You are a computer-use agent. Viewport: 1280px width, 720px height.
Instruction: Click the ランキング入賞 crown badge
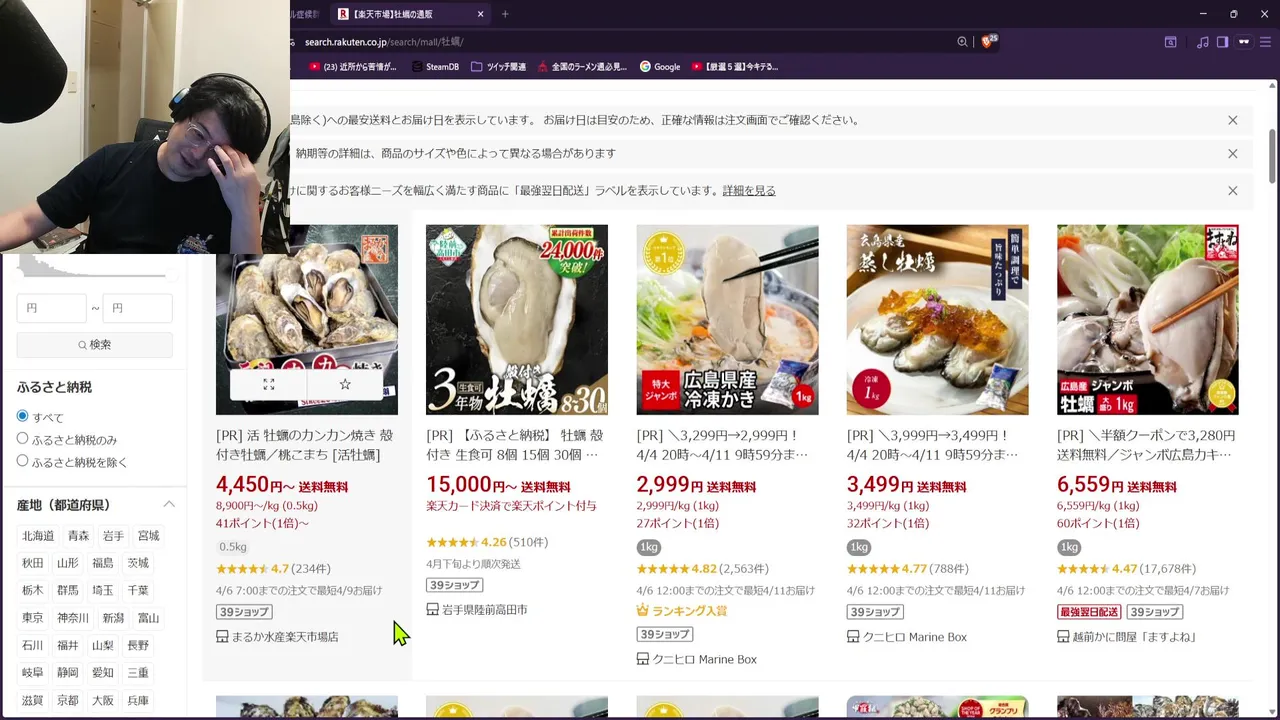682,611
